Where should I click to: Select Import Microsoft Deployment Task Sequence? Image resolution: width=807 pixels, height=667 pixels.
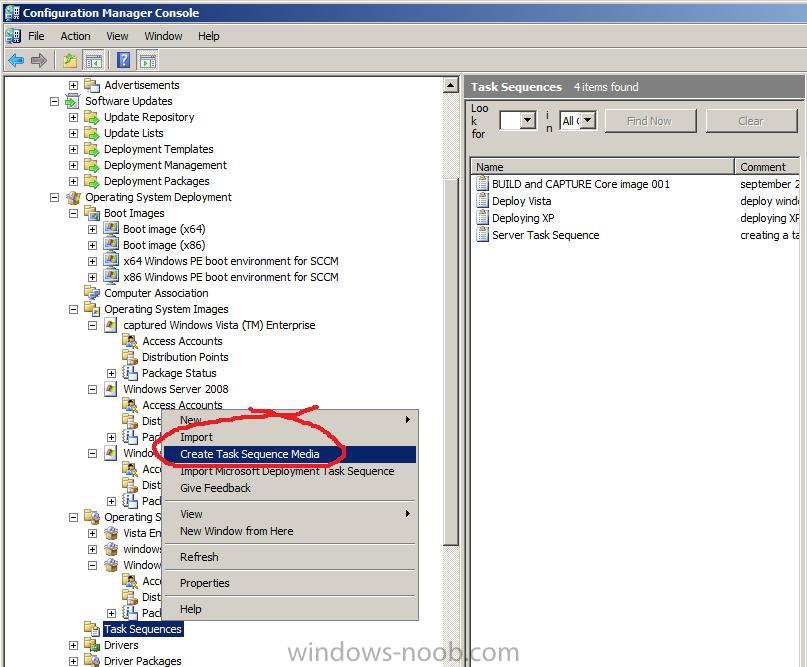(290, 471)
